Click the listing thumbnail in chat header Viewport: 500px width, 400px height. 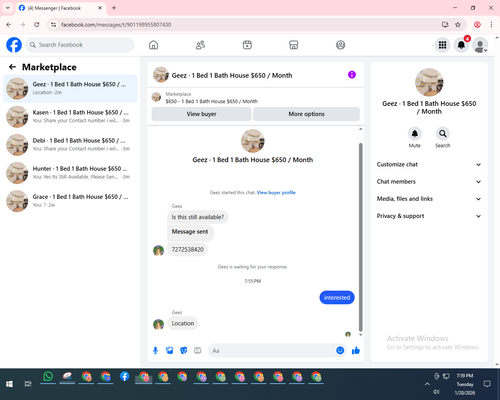coord(161,75)
